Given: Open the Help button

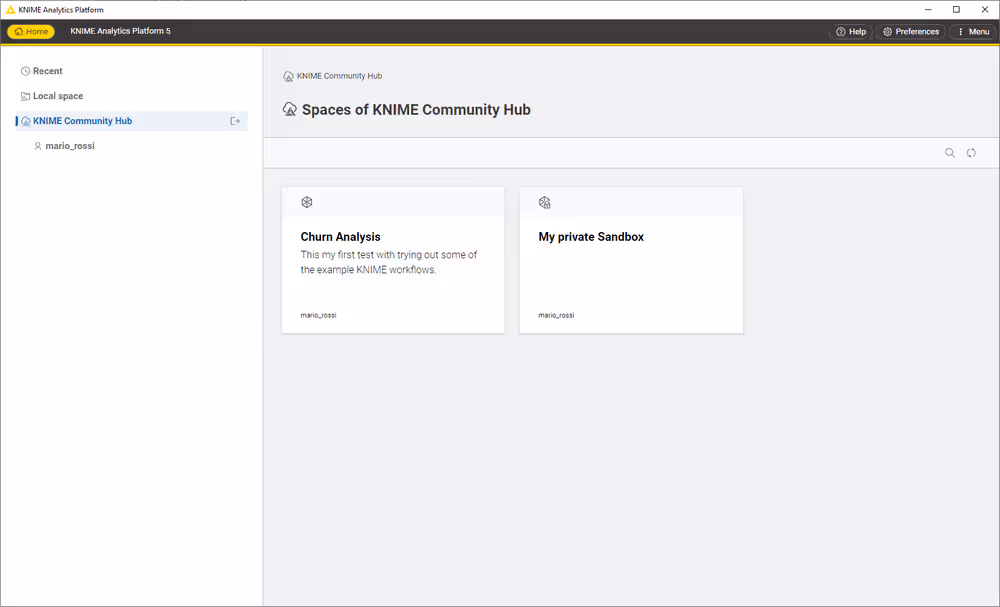Looking at the screenshot, I should (851, 31).
